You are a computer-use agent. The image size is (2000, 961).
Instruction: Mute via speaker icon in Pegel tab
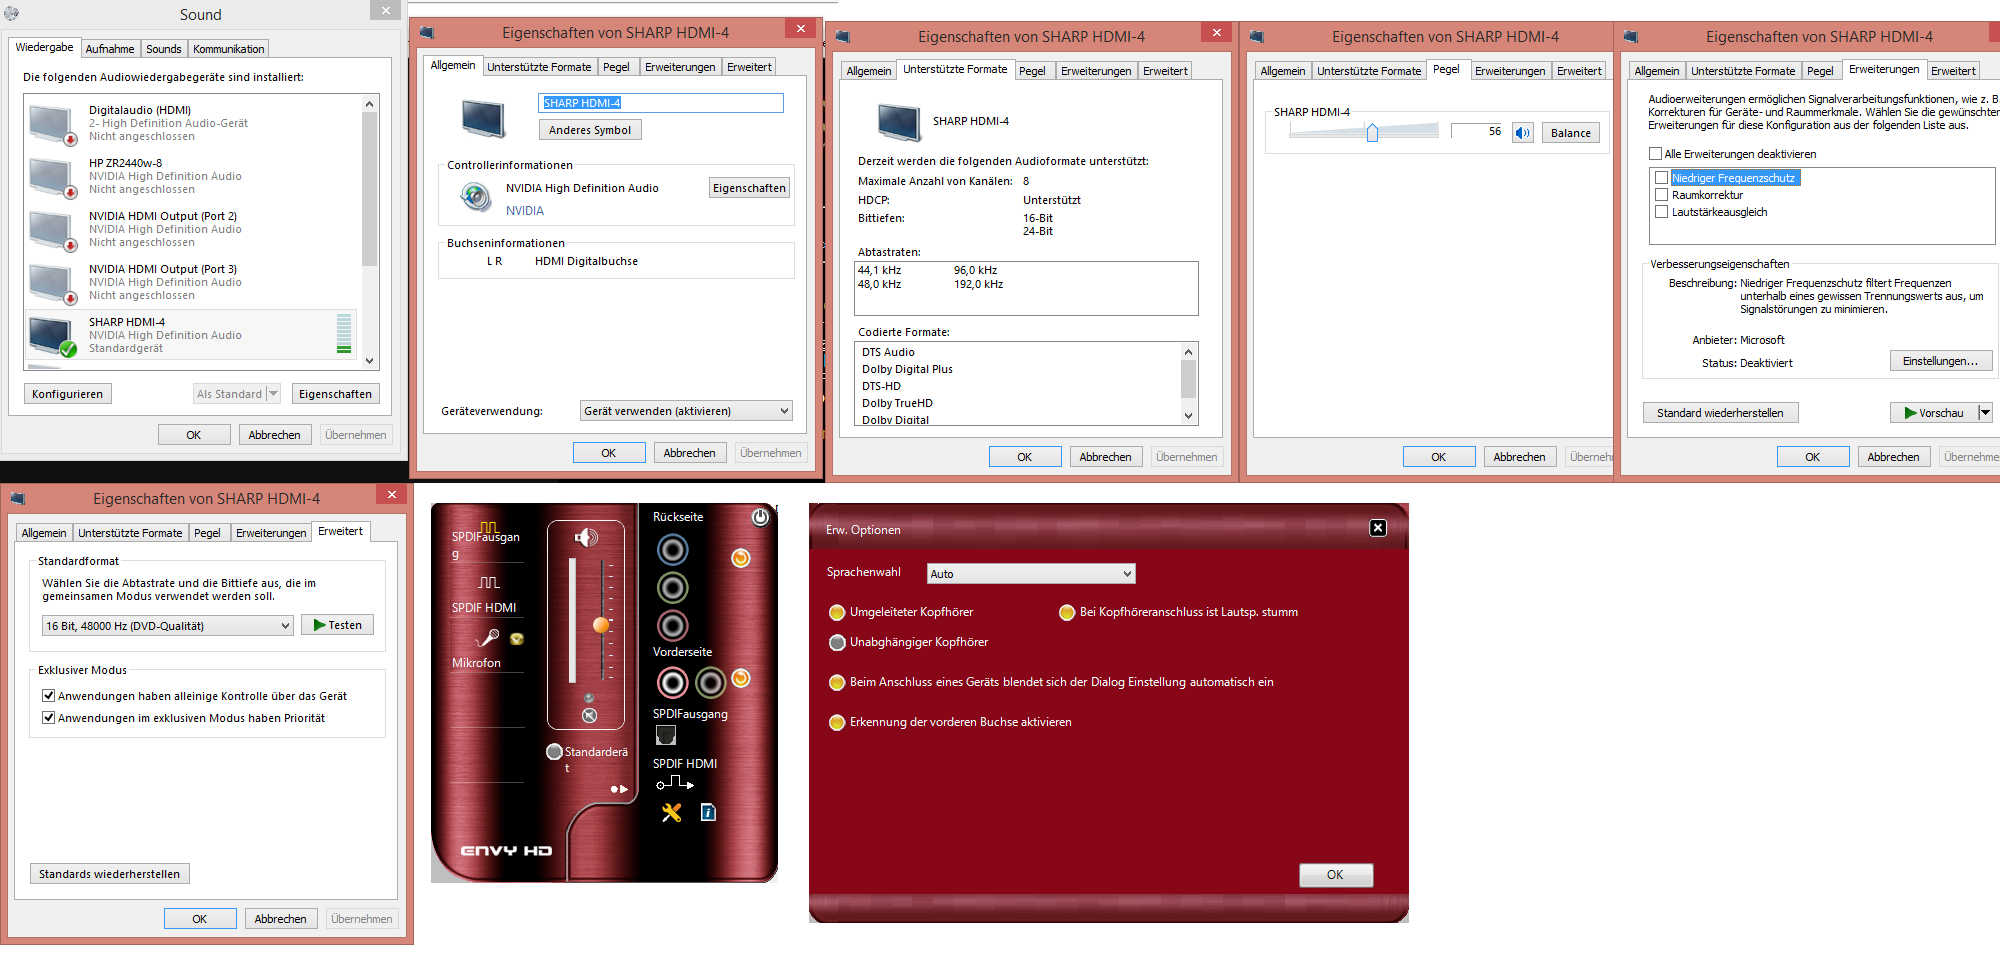click(x=1523, y=133)
